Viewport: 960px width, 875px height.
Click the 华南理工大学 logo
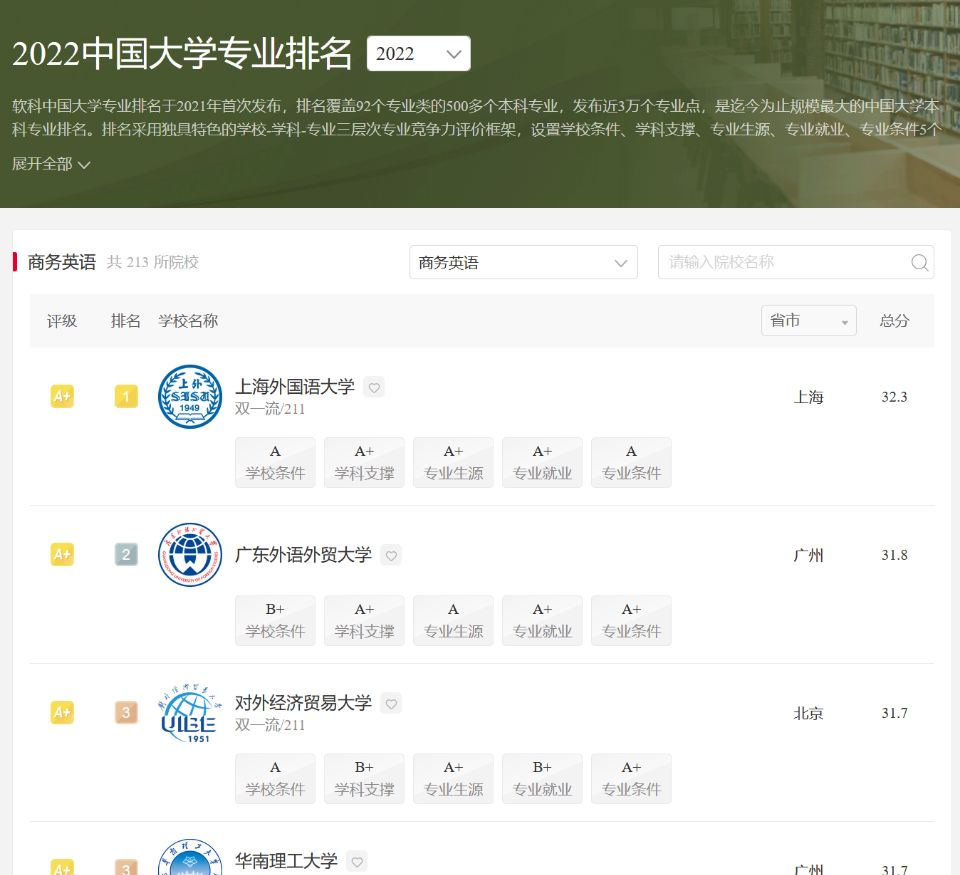[190, 857]
